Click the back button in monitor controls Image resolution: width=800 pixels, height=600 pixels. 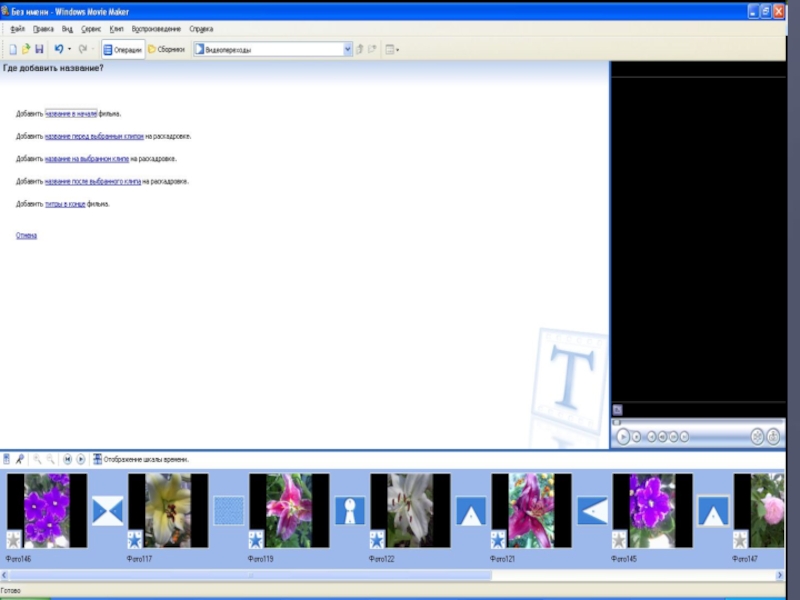point(651,437)
